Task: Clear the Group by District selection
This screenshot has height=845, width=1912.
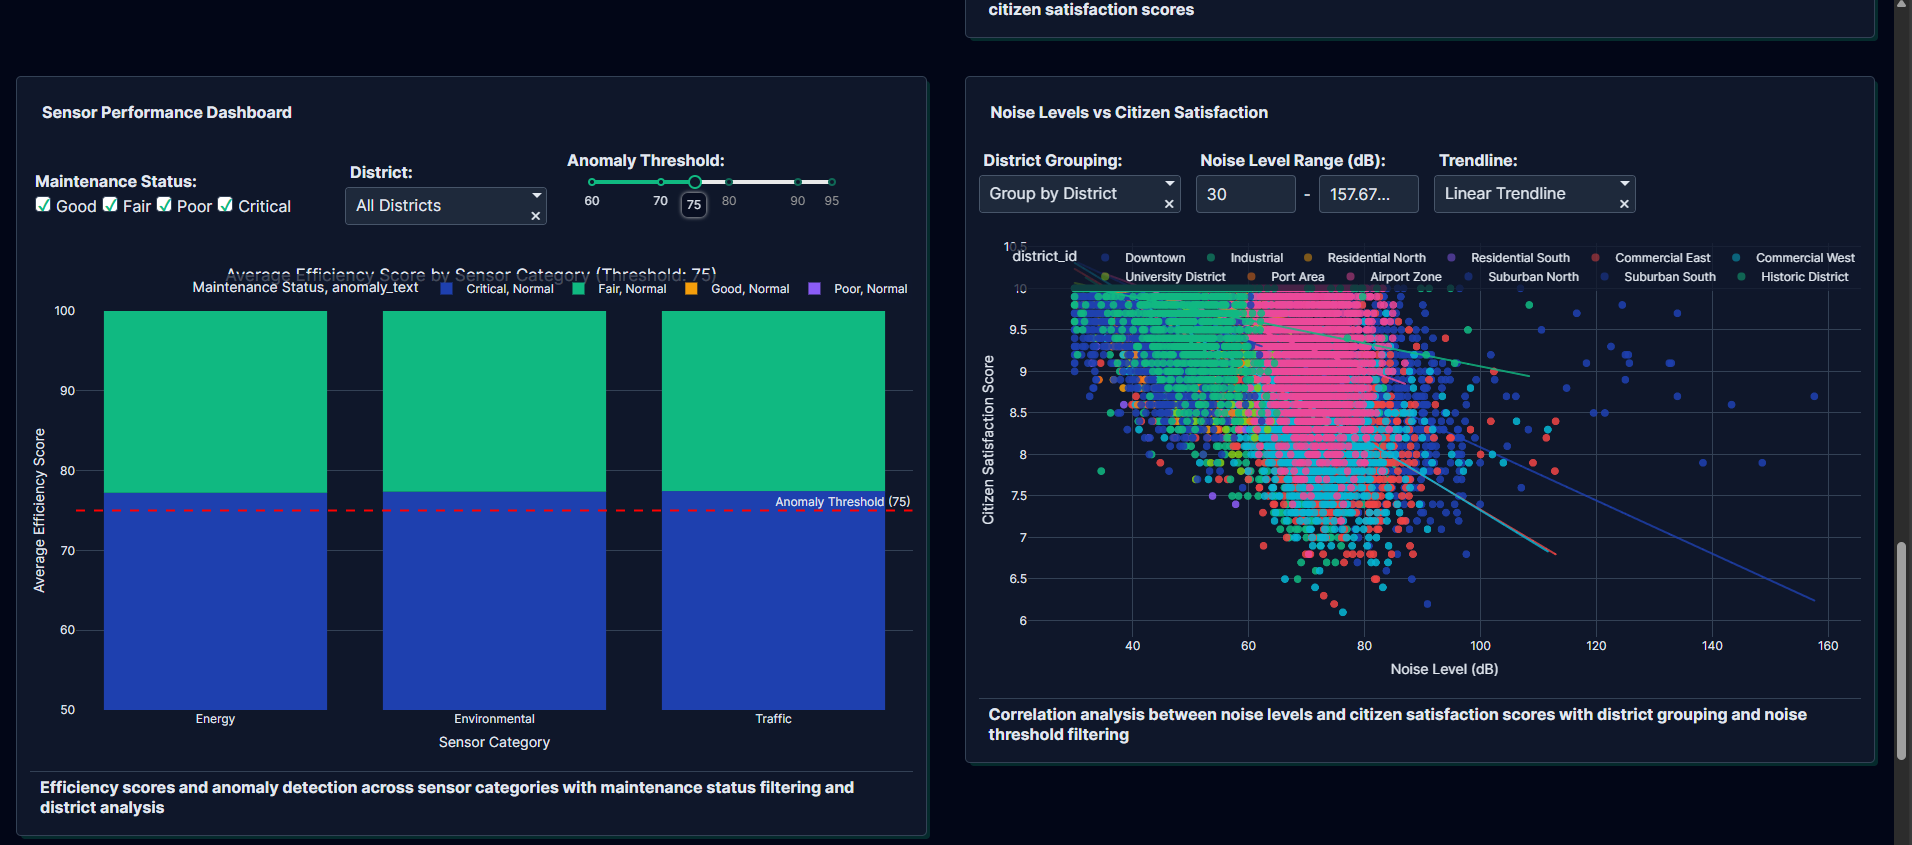Action: pos(1169,204)
